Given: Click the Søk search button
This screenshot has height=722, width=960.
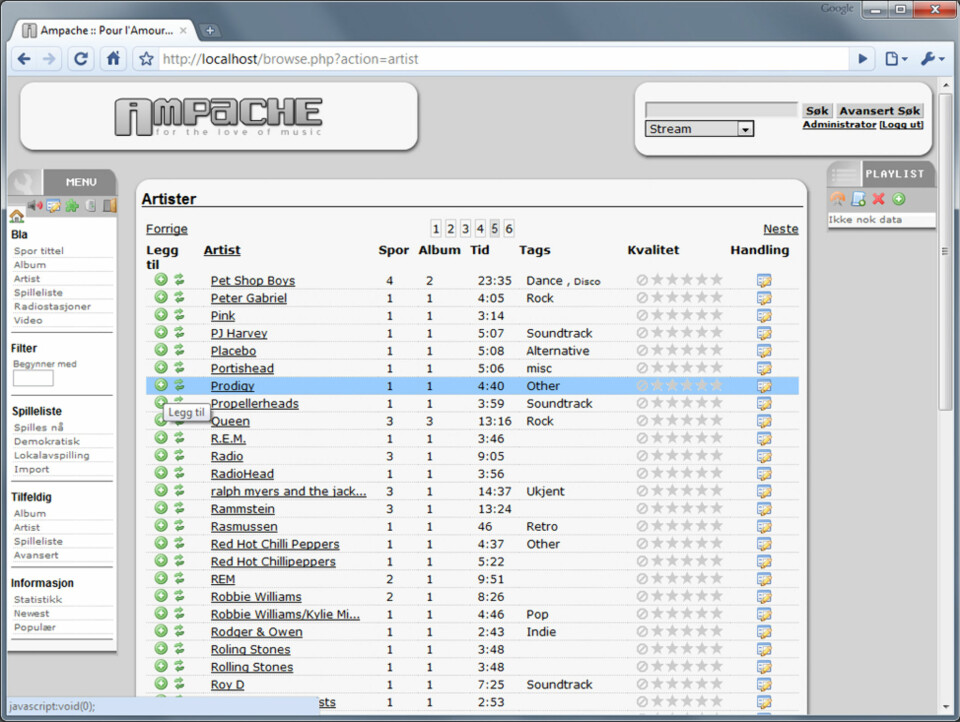Looking at the screenshot, I should pos(817,111).
